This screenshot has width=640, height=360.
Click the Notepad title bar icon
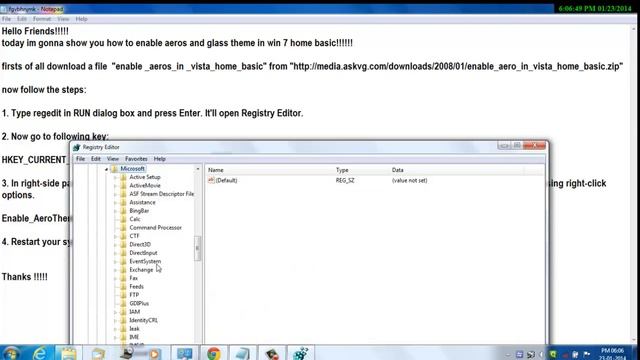[x=4, y=9]
